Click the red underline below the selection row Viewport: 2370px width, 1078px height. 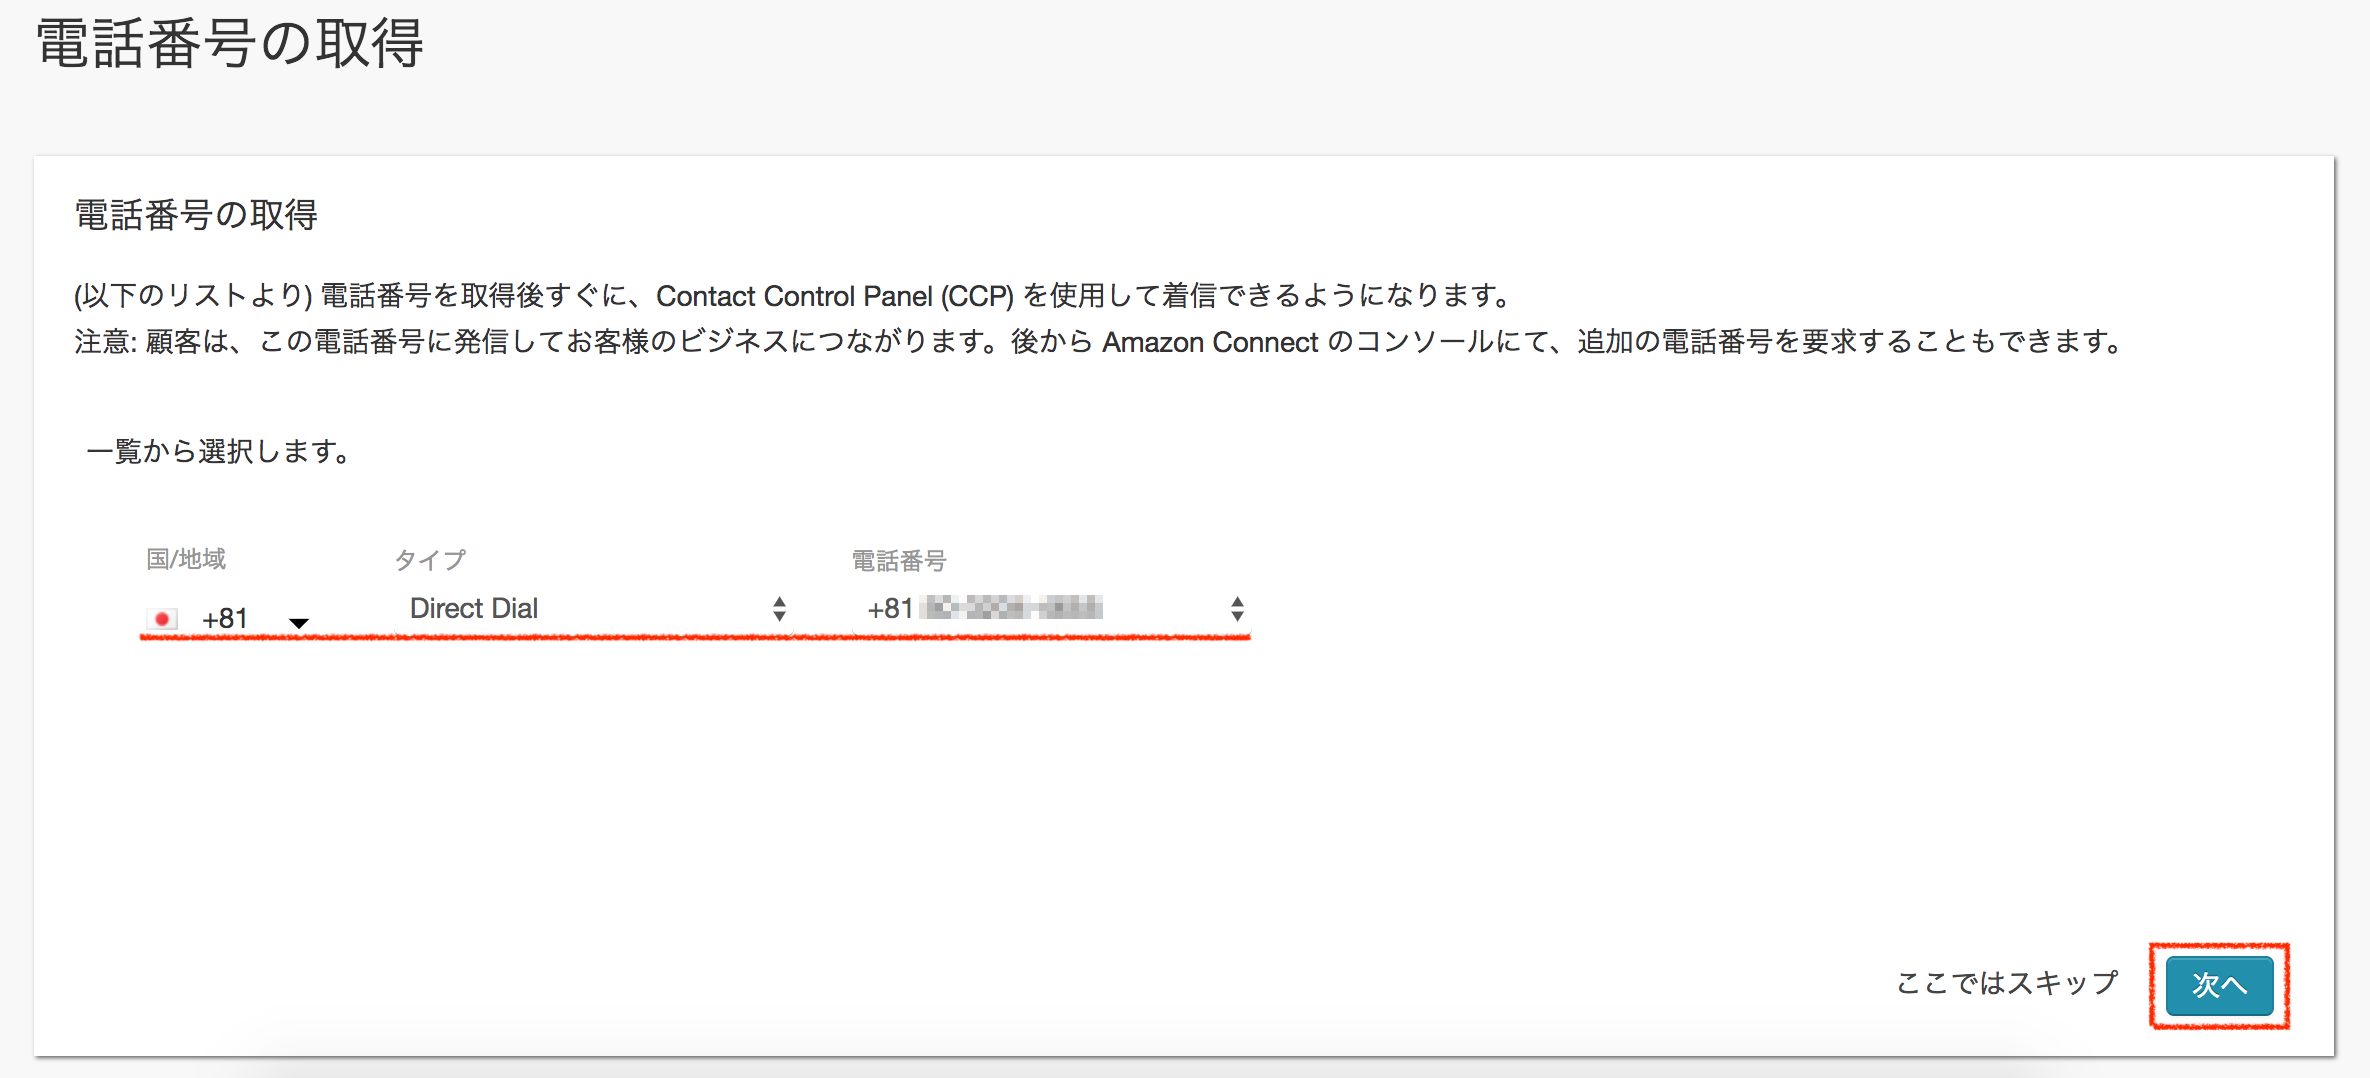[695, 637]
